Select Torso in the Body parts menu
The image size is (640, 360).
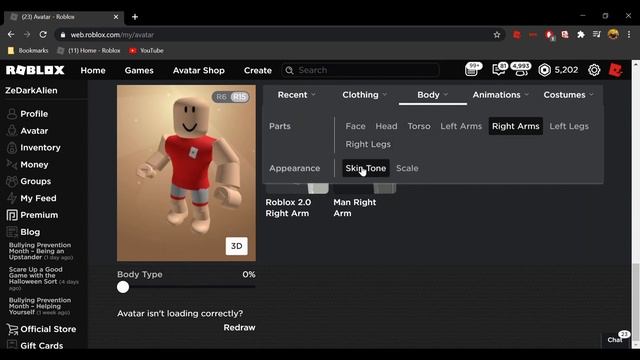419,126
